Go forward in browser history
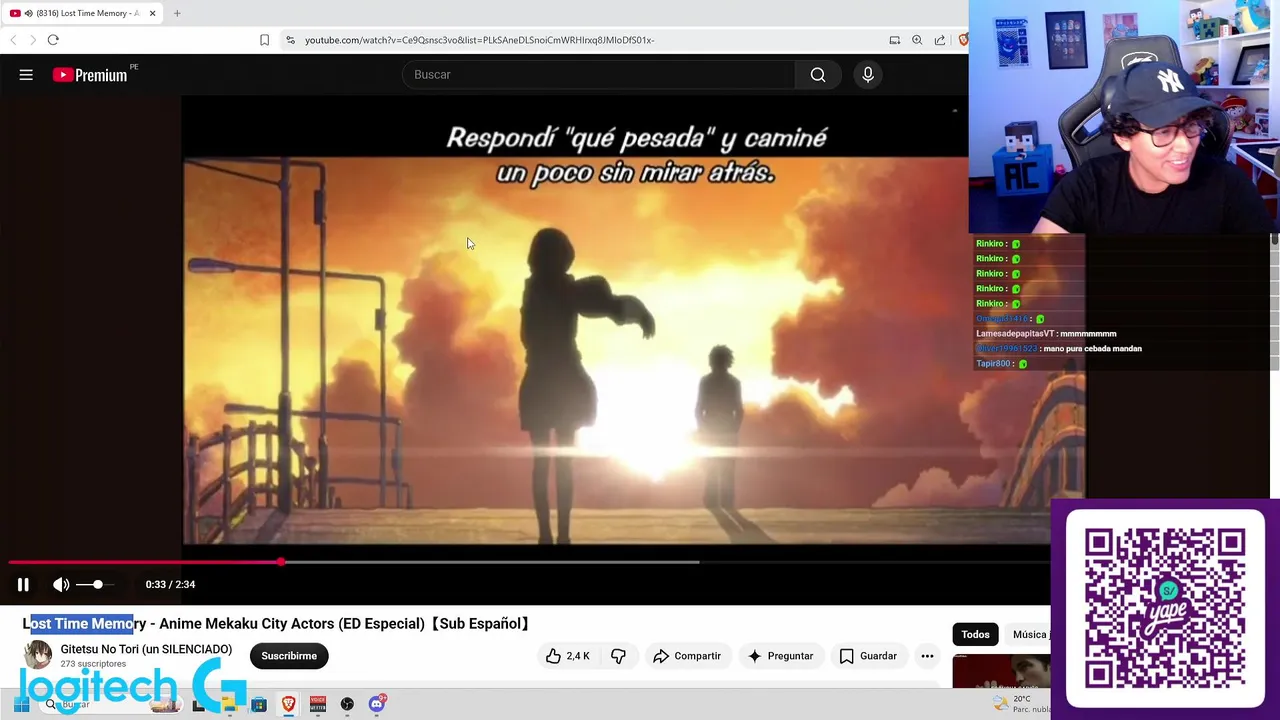Screen dimensions: 1280x720 click(32, 40)
